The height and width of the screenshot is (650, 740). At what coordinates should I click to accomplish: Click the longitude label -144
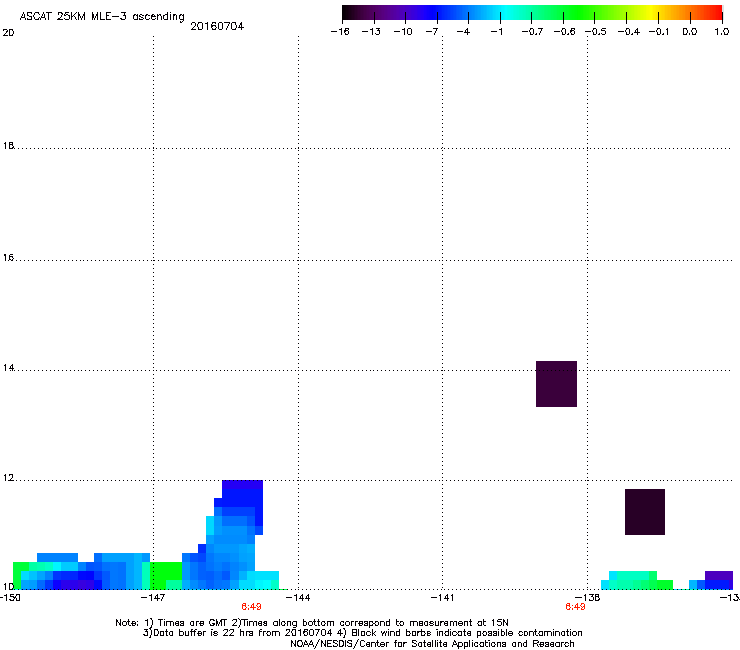(299, 598)
